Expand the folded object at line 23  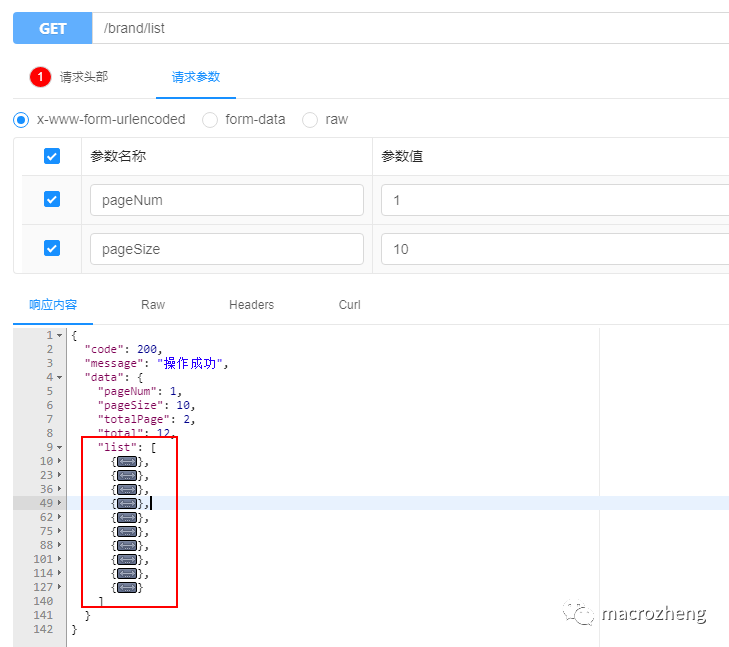(60, 475)
